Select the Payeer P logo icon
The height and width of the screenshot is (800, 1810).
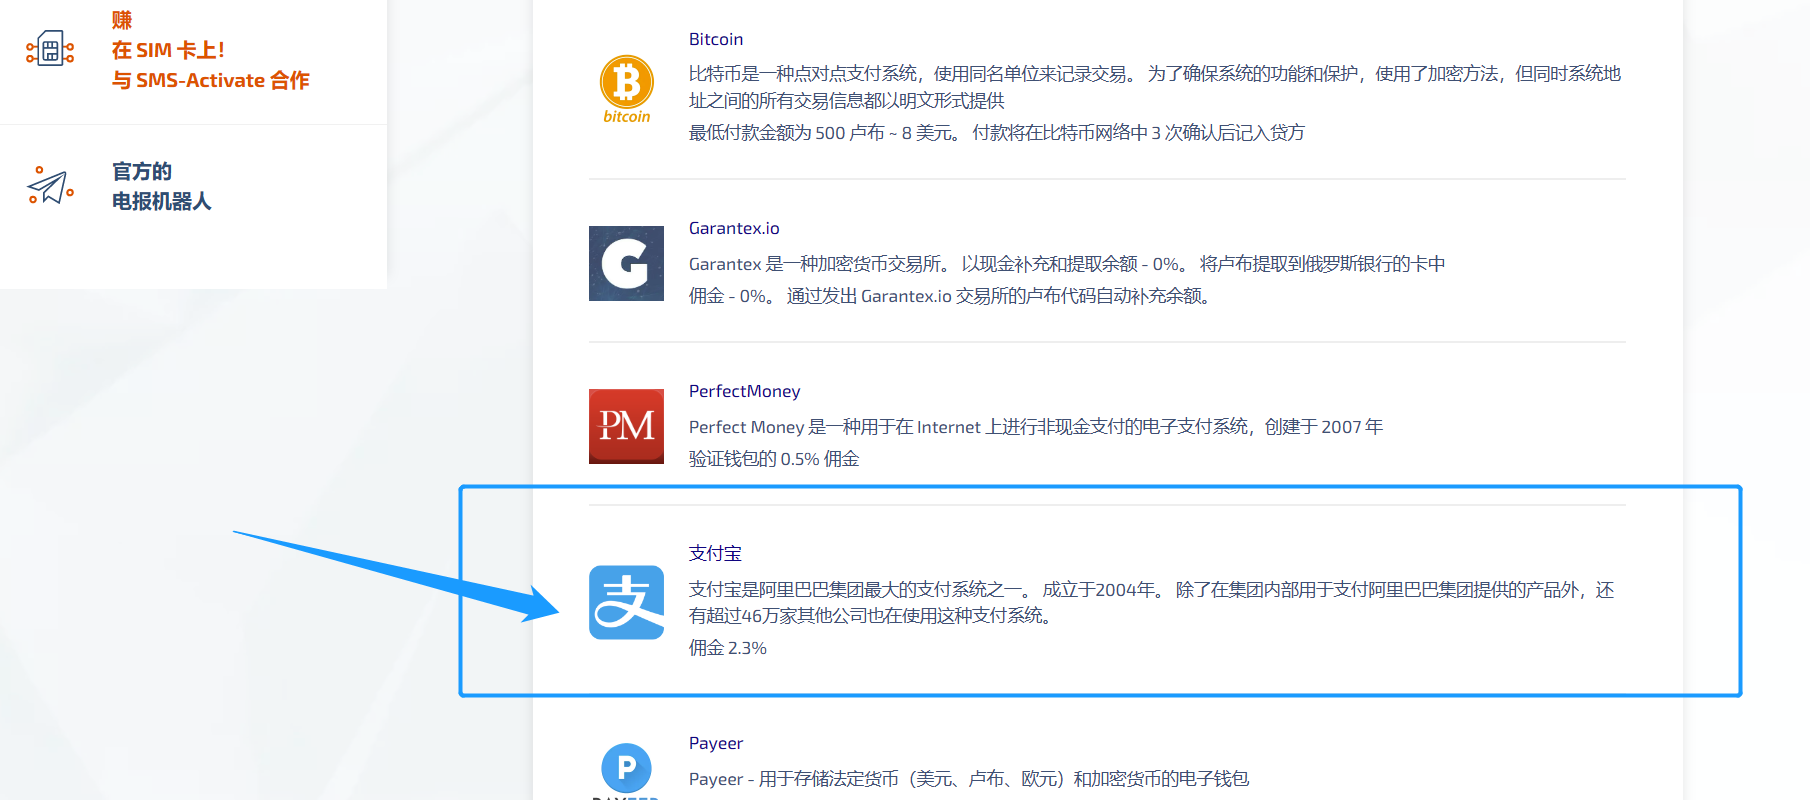tap(626, 771)
